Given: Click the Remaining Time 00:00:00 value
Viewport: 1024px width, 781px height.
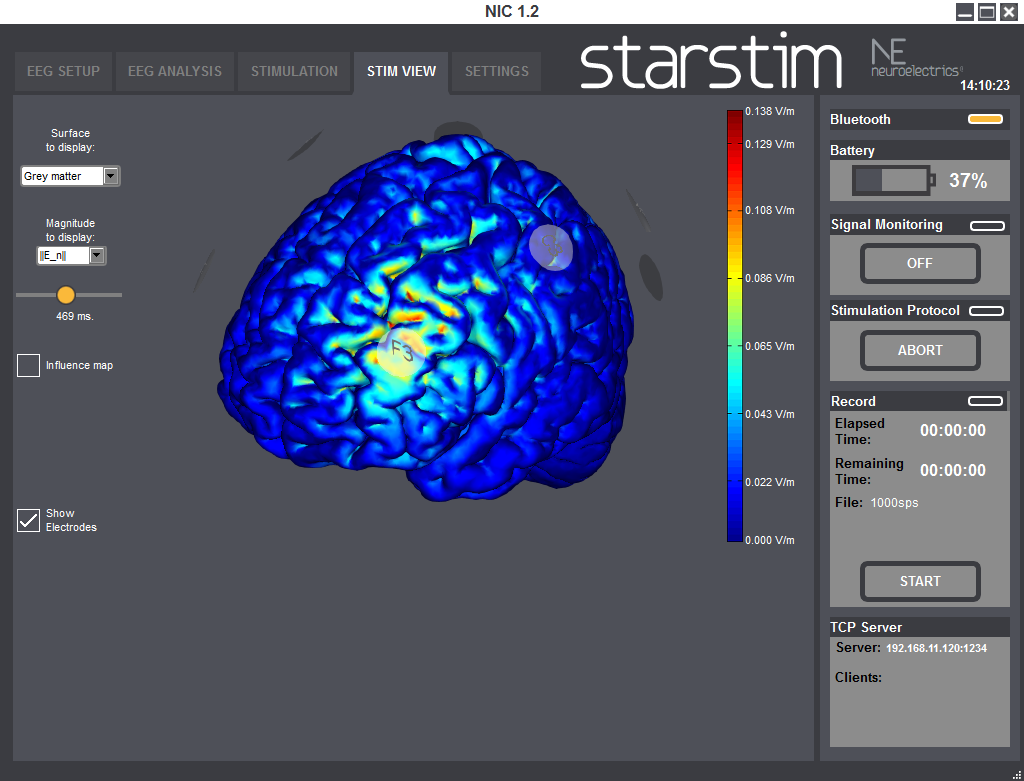Looking at the screenshot, I should coord(953,470).
